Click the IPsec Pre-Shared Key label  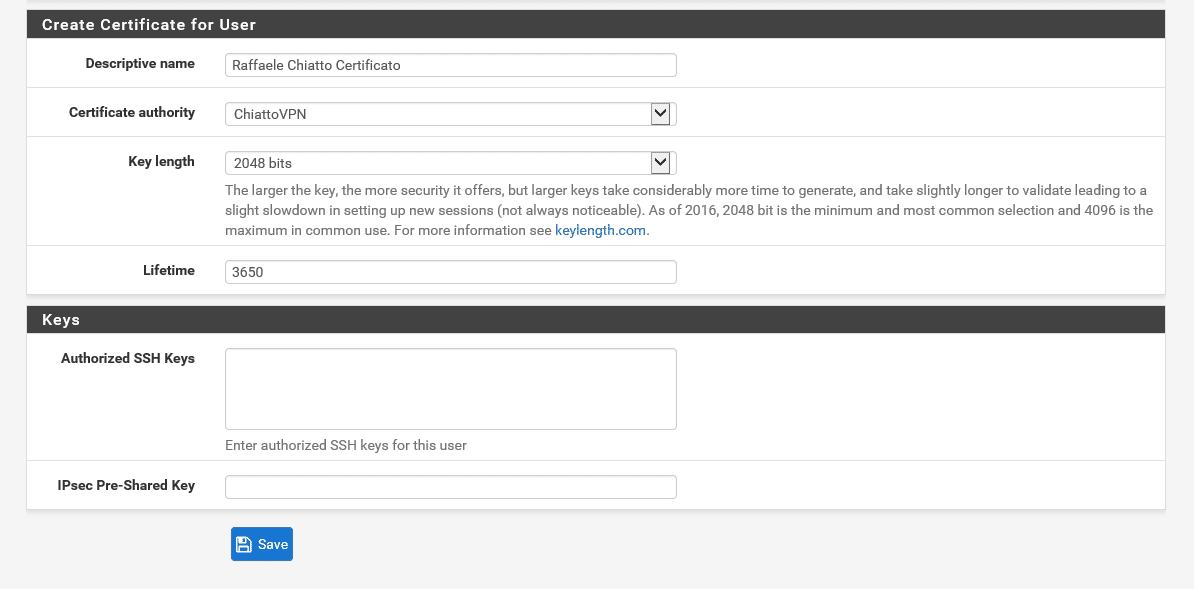127,485
